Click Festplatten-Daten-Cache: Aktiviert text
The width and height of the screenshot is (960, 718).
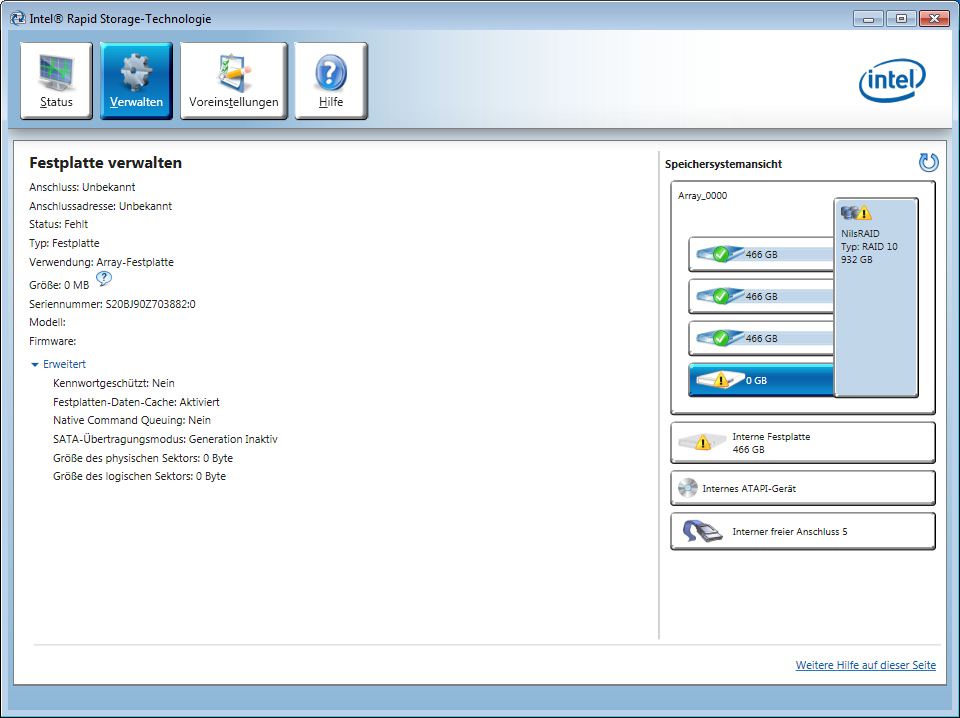[x=136, y=402]
